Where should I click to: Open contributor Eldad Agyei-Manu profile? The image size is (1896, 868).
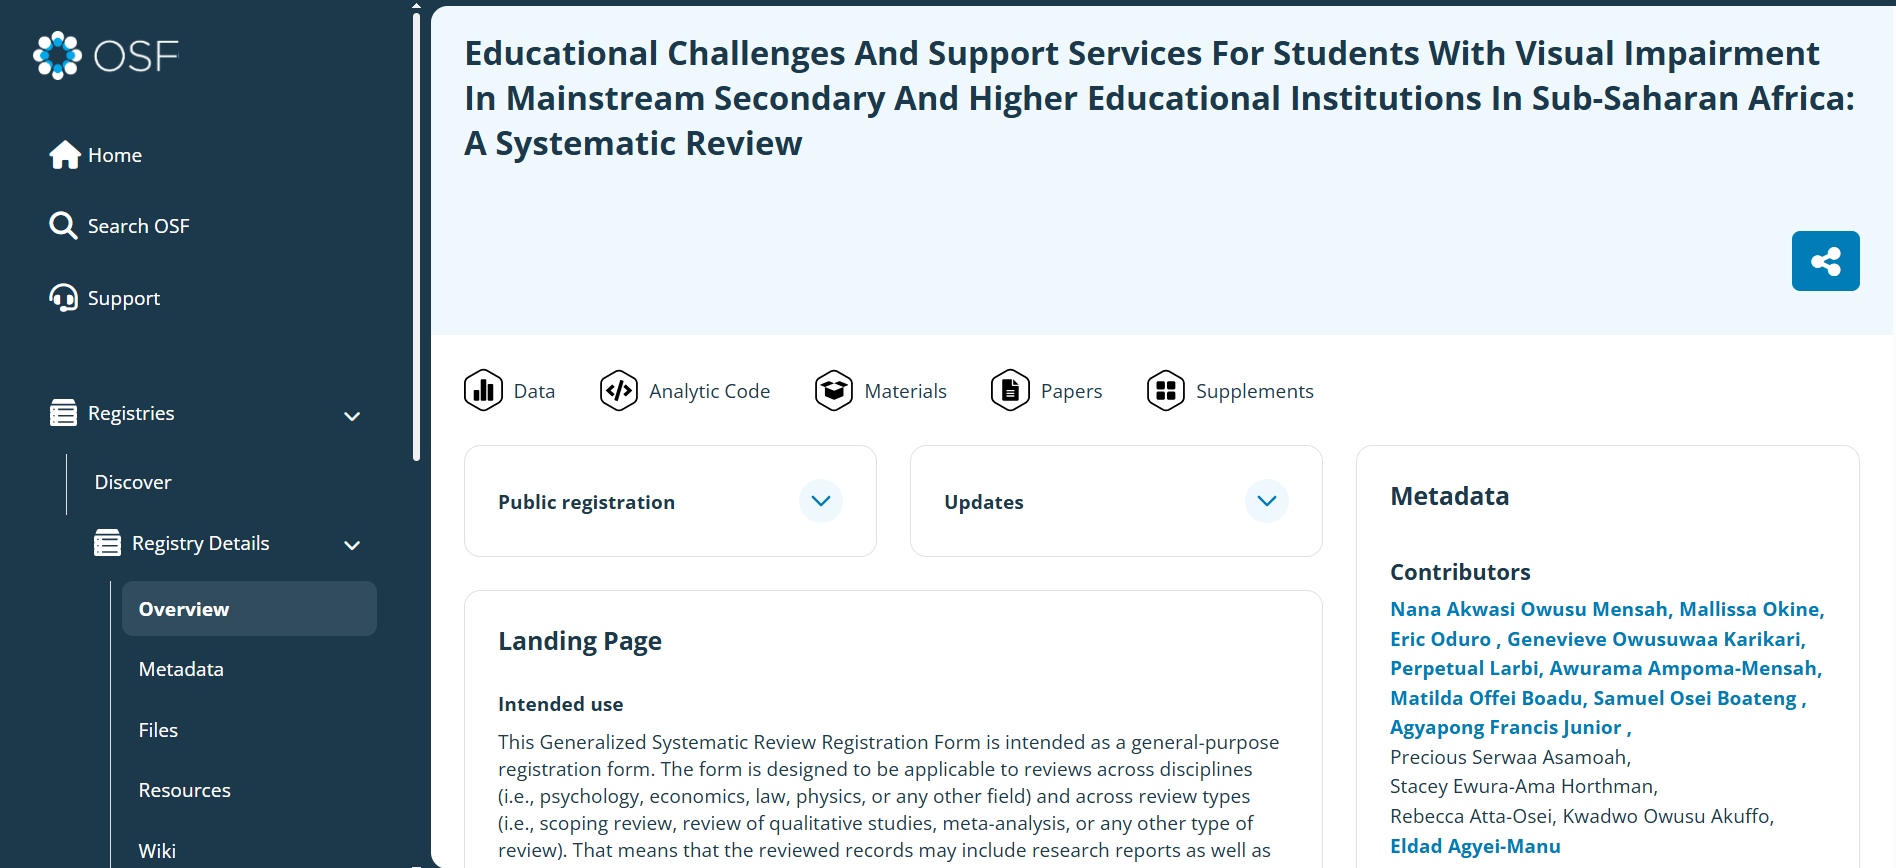click(x=1475, y=846)
